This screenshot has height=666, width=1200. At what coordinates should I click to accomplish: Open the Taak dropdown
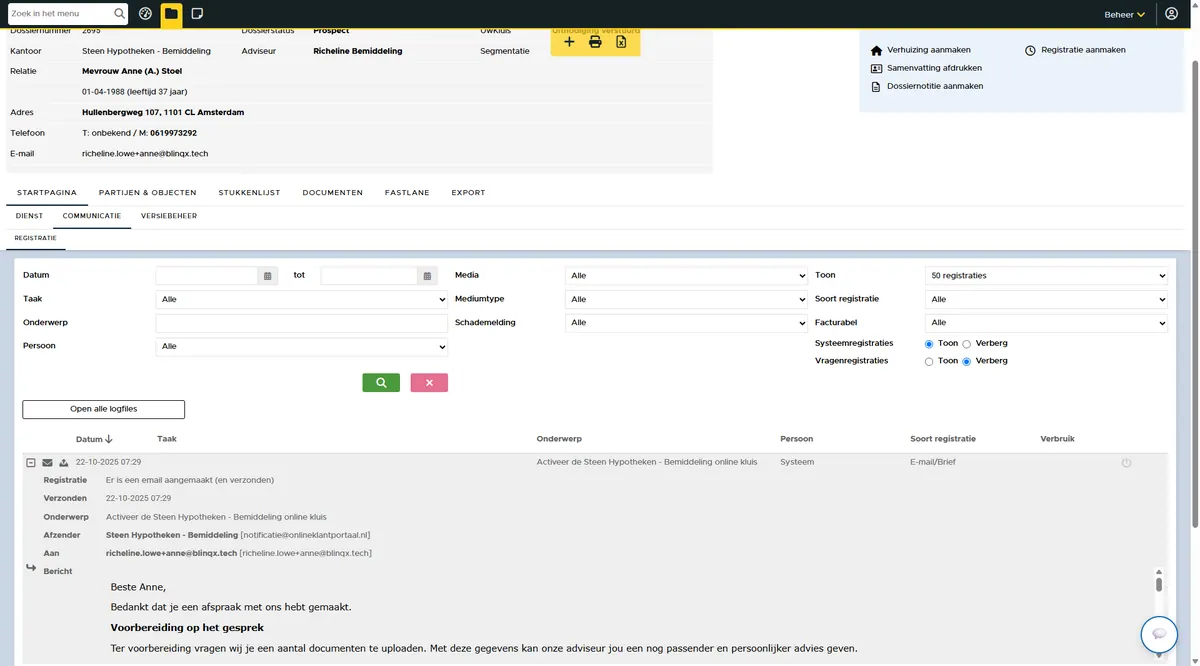302,299
